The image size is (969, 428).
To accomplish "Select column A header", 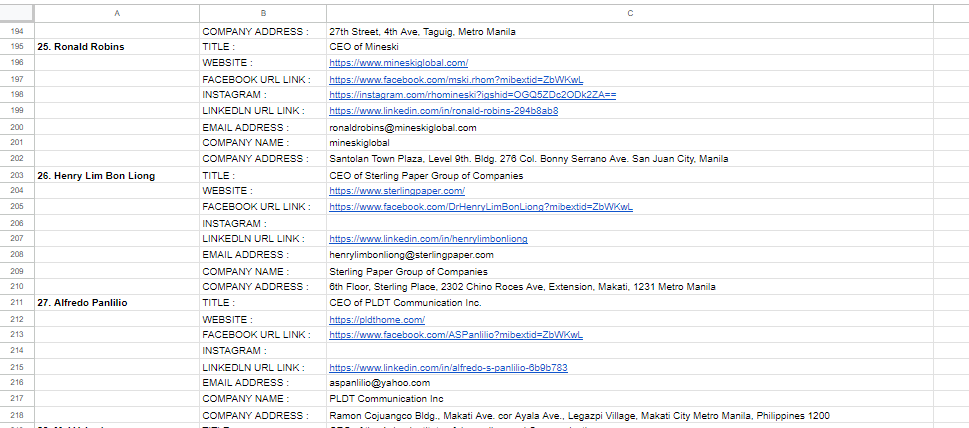I will (117, 13).
